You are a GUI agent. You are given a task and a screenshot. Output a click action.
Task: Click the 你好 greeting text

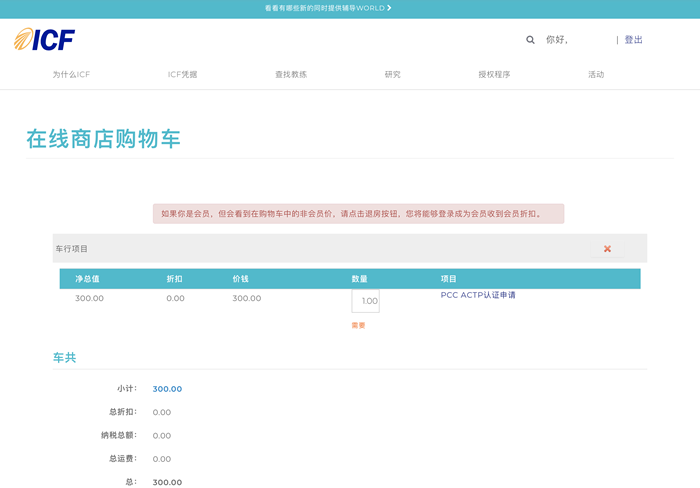click(557, 40)
